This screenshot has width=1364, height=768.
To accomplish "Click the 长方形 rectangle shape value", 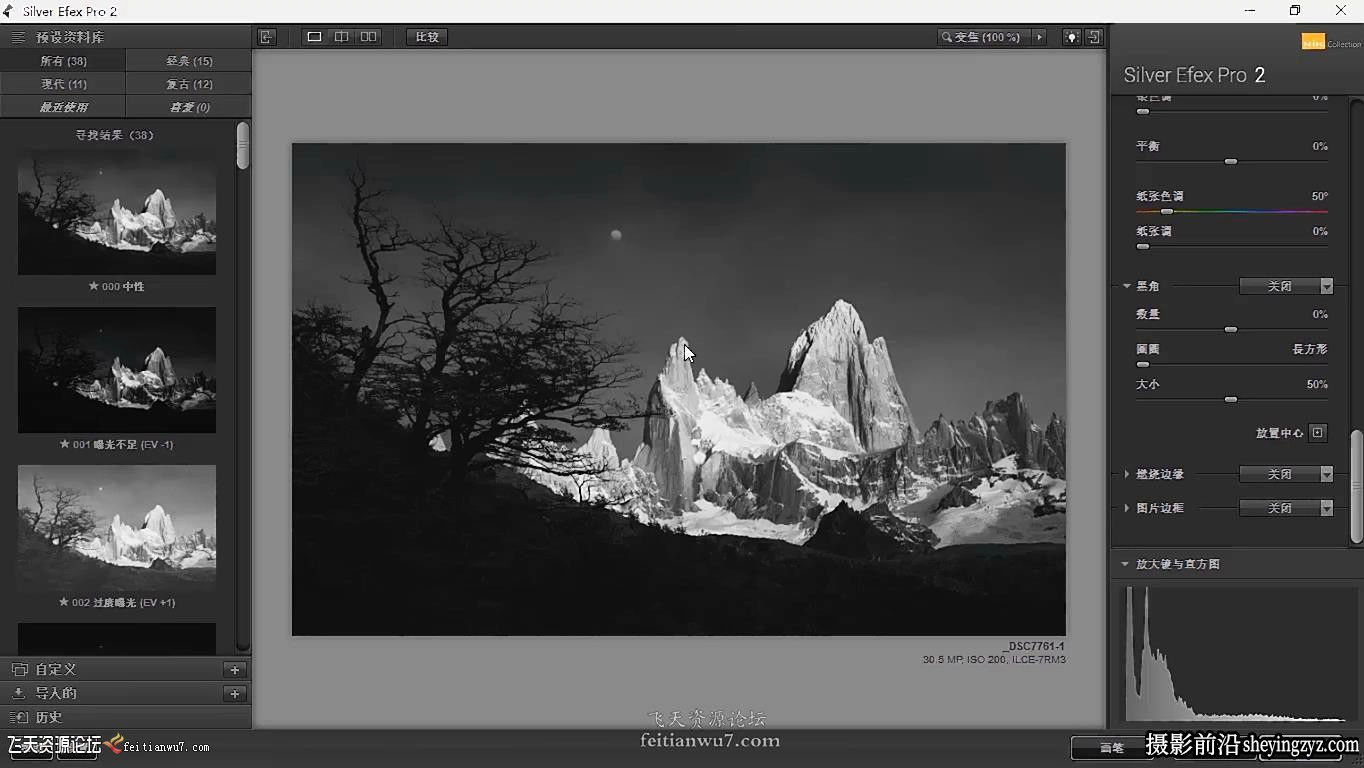I will click(x=1310, y=349).
